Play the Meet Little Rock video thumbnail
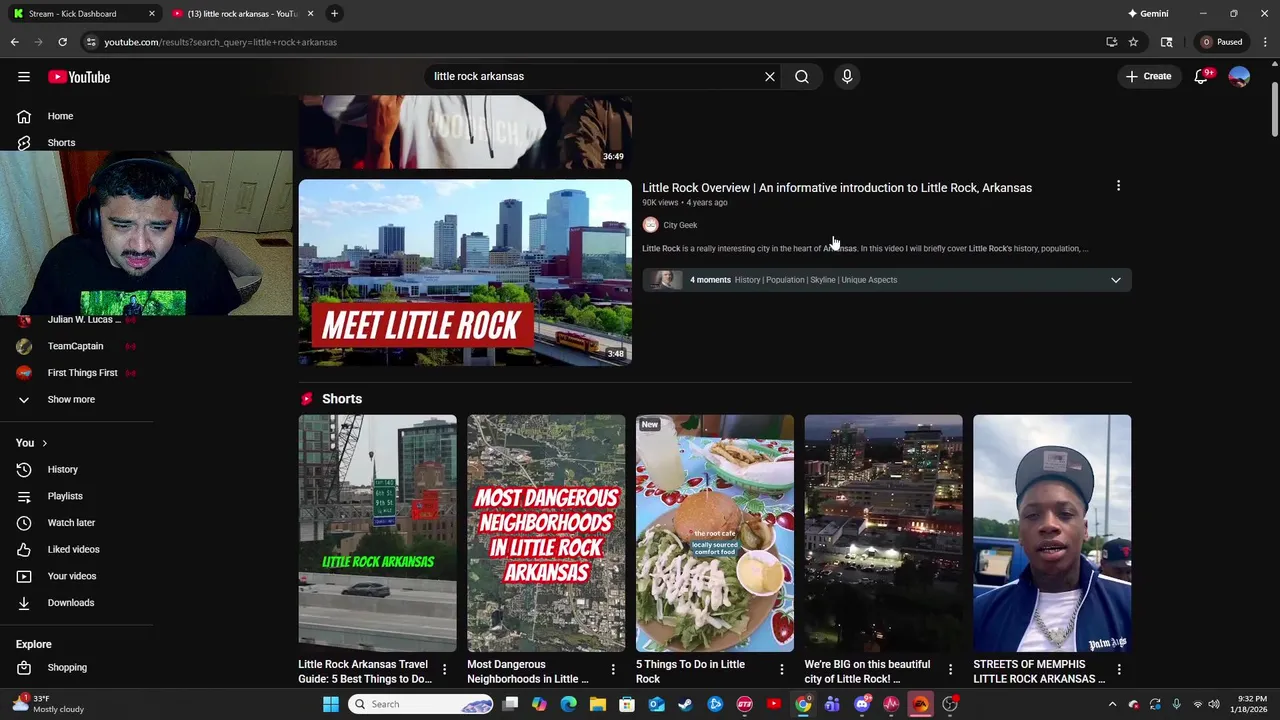1280x720 pixels. 465,273
